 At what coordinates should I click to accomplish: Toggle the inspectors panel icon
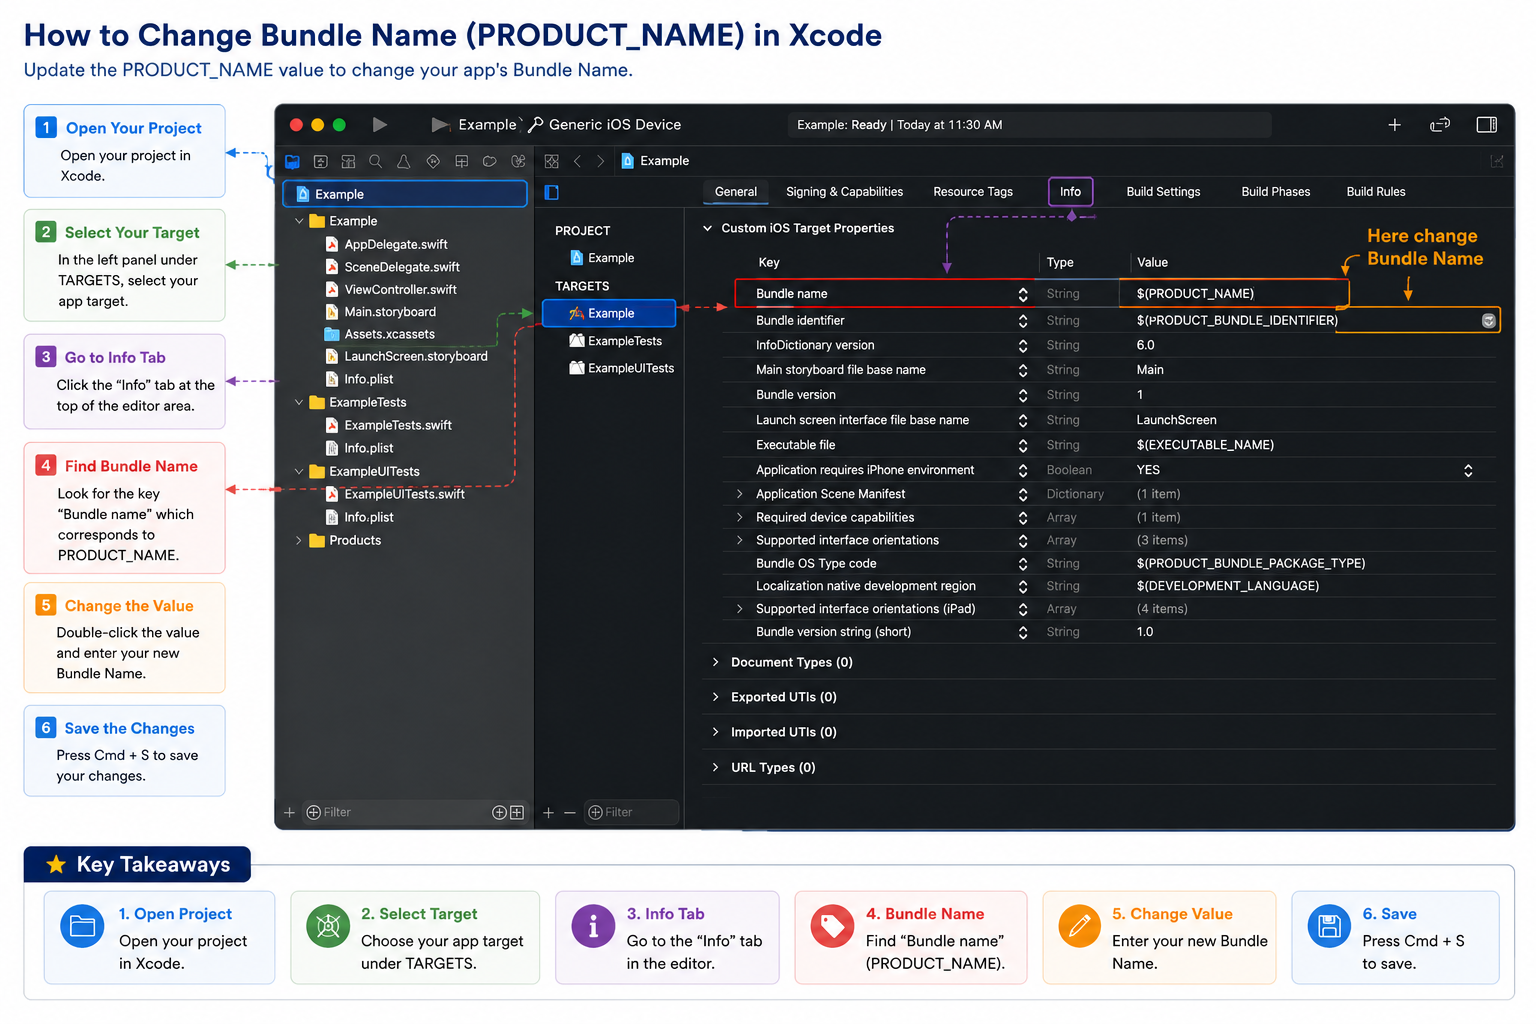tap(1487, 125)
